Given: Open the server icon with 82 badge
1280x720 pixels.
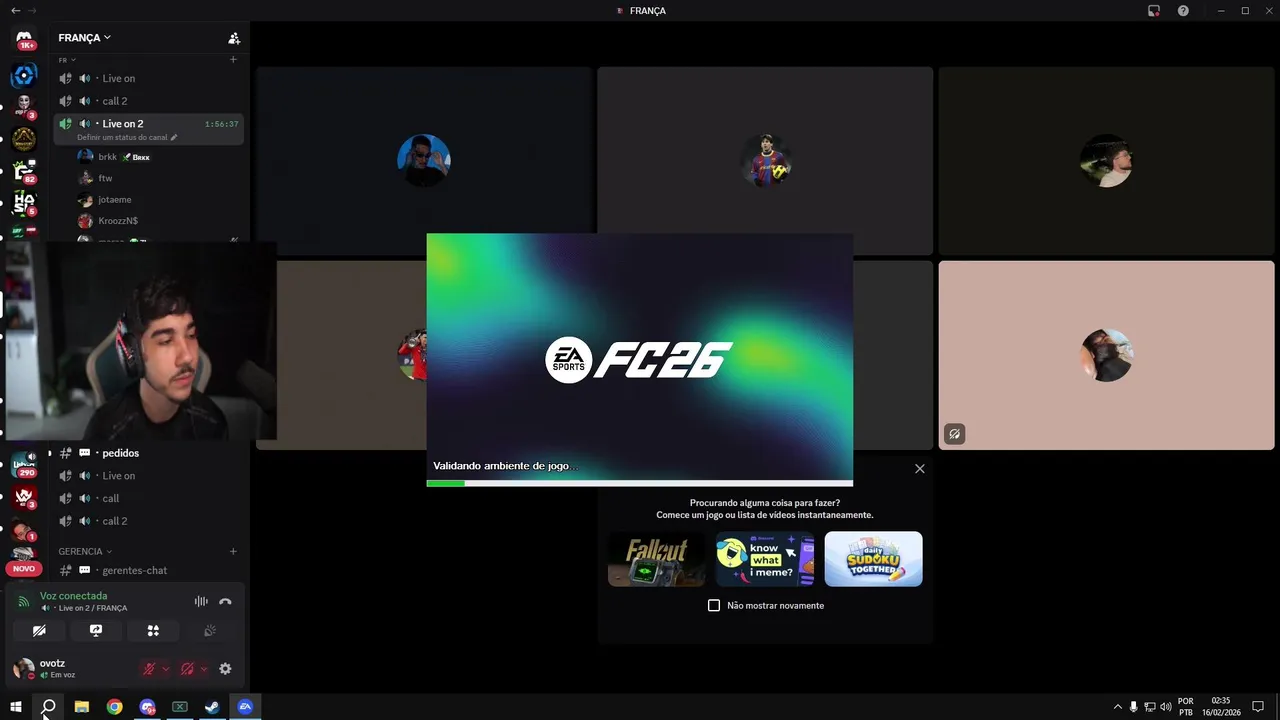Looking at the screenshot, I should (24, 171).
